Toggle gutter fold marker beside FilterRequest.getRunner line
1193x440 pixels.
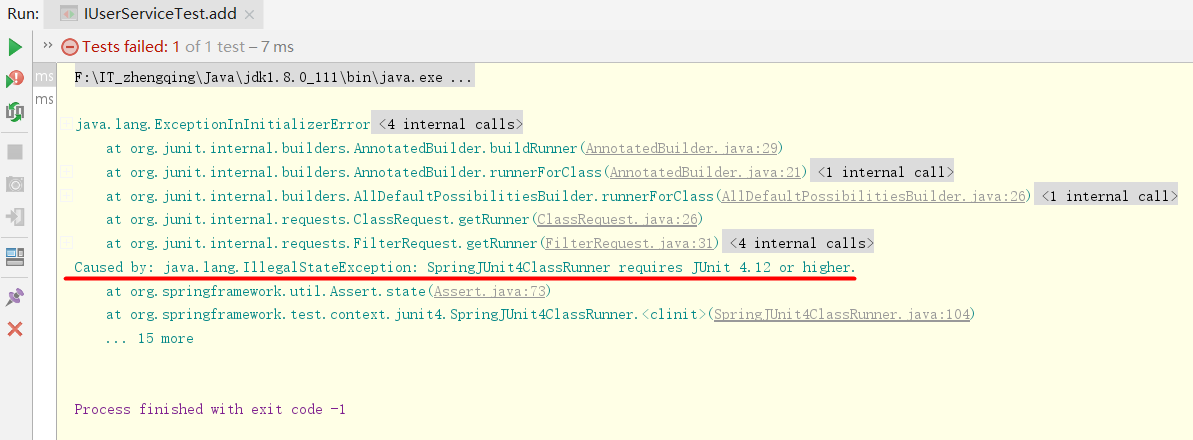pyautogui.click(x=67, y=244)
